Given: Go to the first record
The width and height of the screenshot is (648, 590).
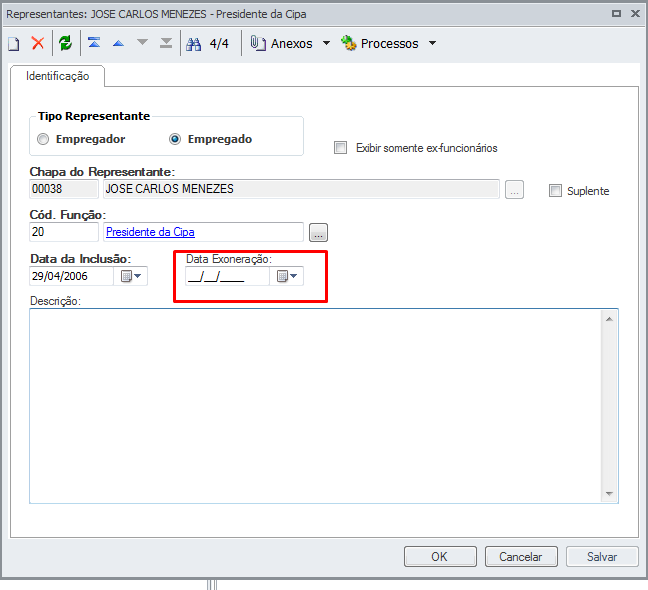Looking at the screenshot, I should 94,43.
